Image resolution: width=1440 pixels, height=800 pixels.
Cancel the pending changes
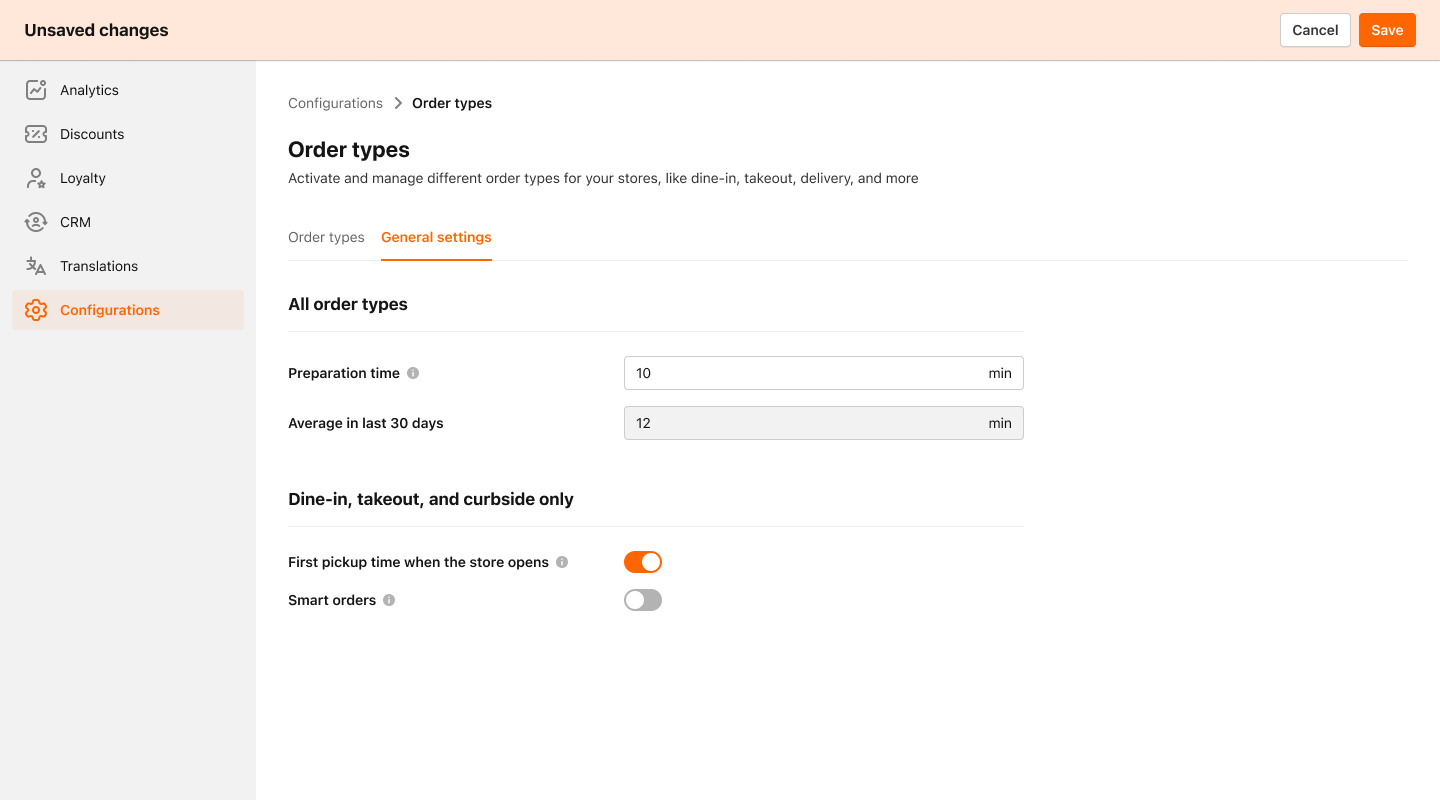[x=1315, y=30]
